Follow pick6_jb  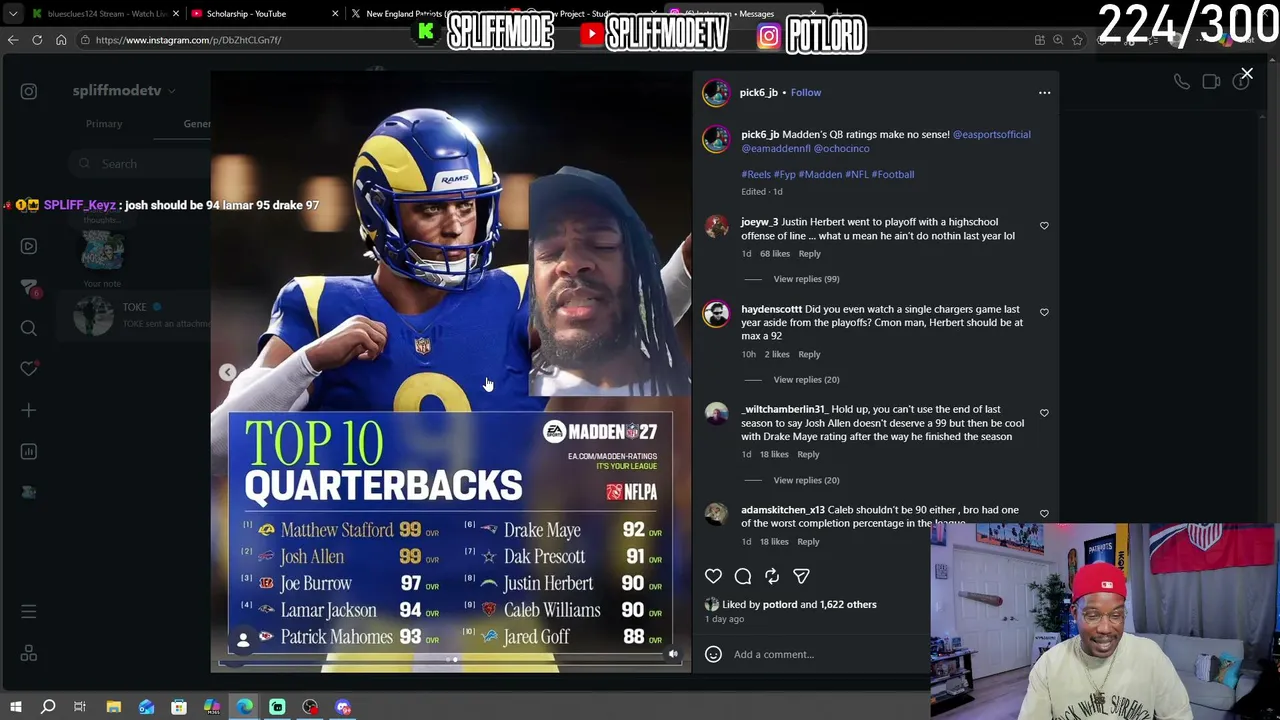pos(806,93)
